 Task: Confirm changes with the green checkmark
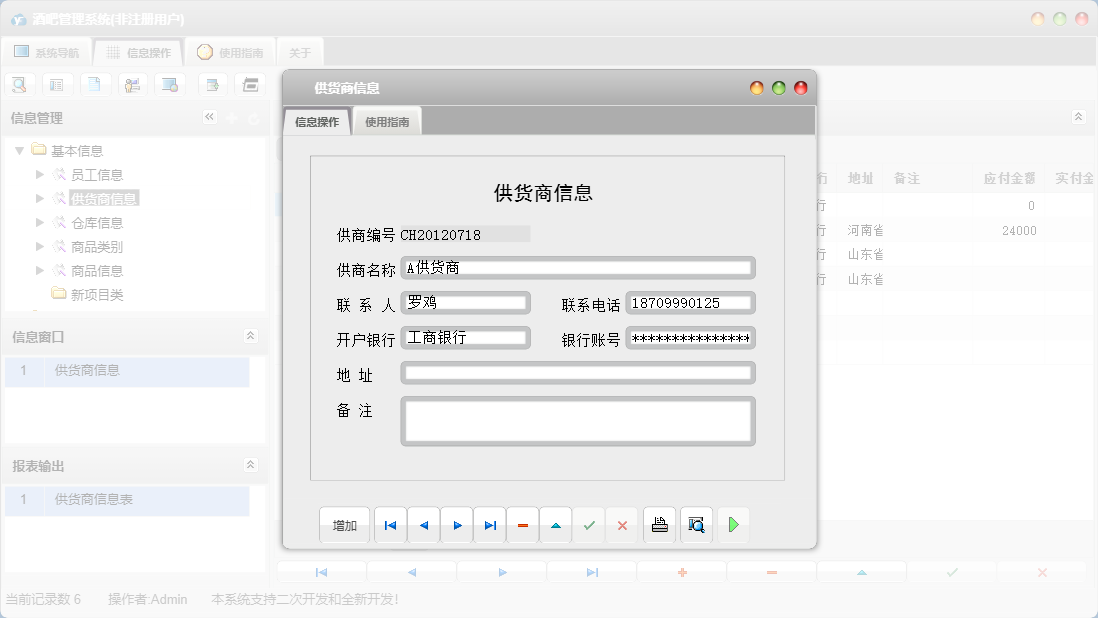click(589, 525)
